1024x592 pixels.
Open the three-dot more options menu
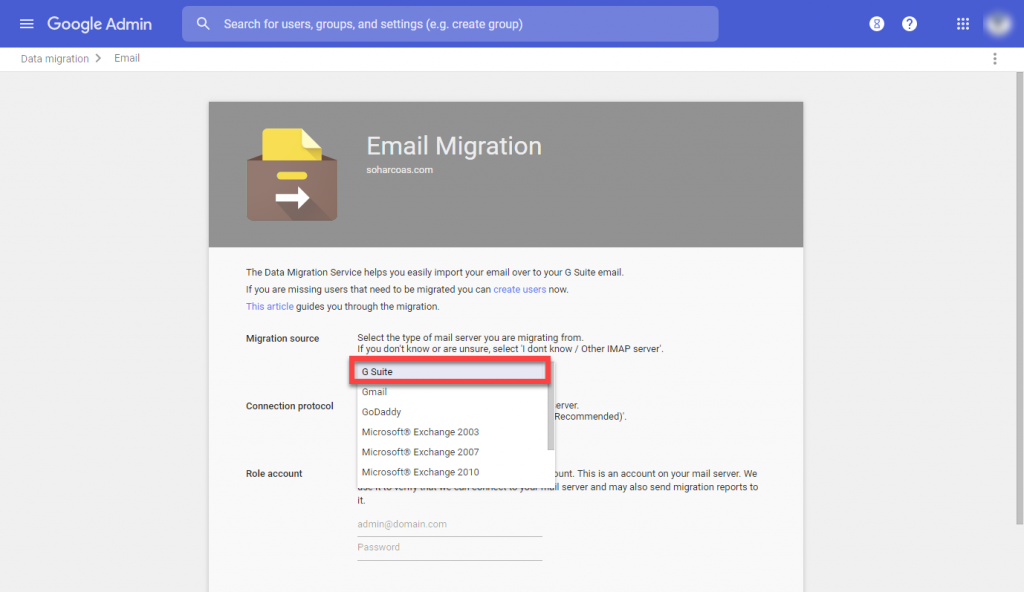coord(995,59)
